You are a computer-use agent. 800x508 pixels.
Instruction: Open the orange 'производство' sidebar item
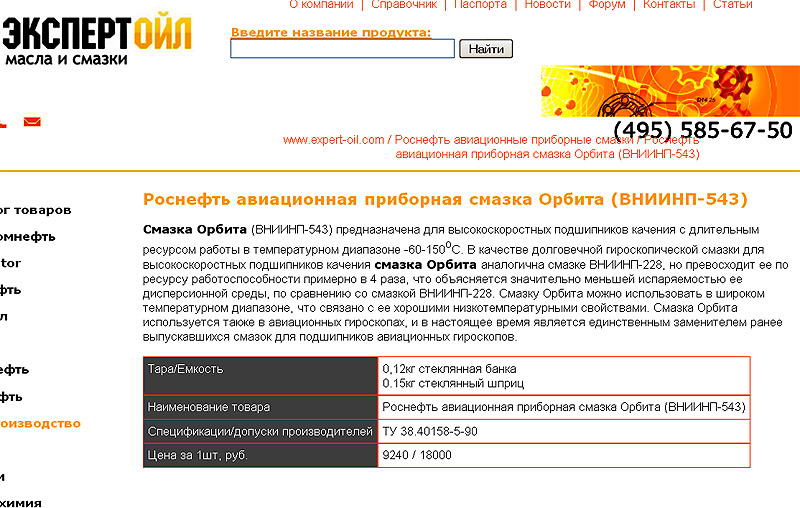[40, 424]
